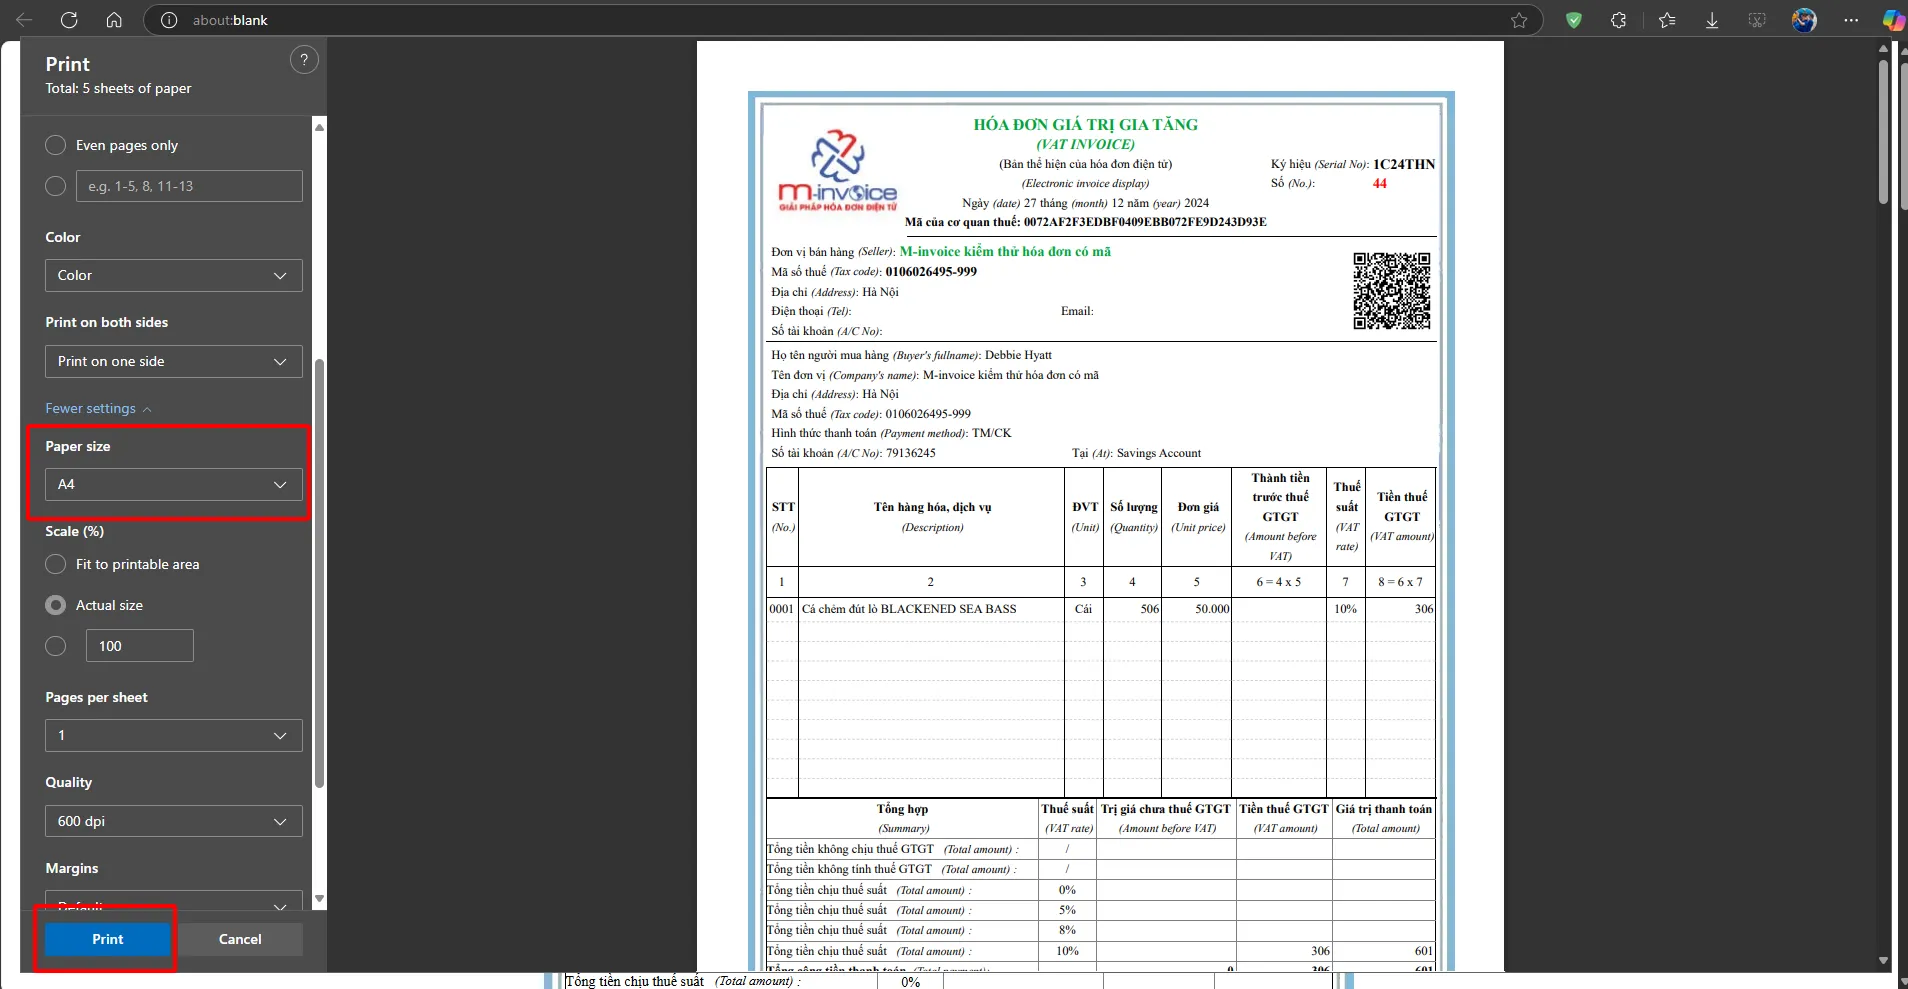
Task: Click the print settings panel scrollbar
Action: pyautogui.click(x=319, y=572)
